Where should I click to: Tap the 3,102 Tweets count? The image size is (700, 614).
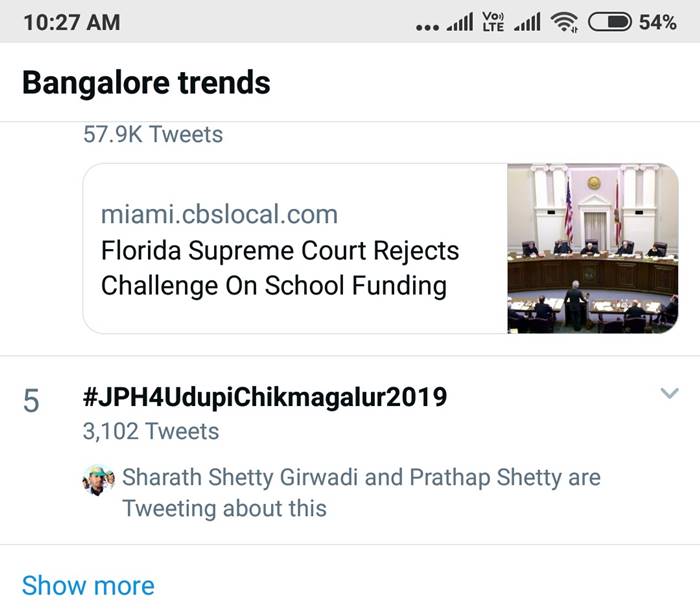[151, 431]
